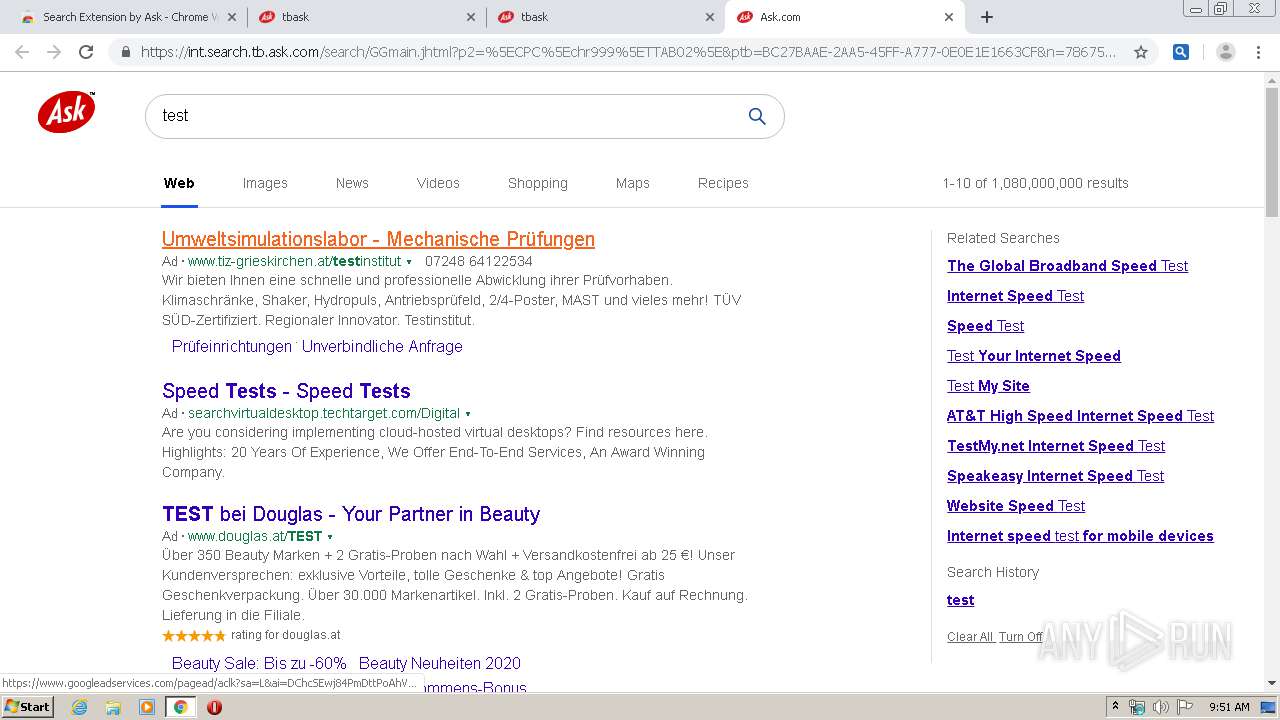This screenshot has width=1280, height=720.
Task: Open the Unverbindliche Anfrage sitelink
Action: click(x=382, y=346)
